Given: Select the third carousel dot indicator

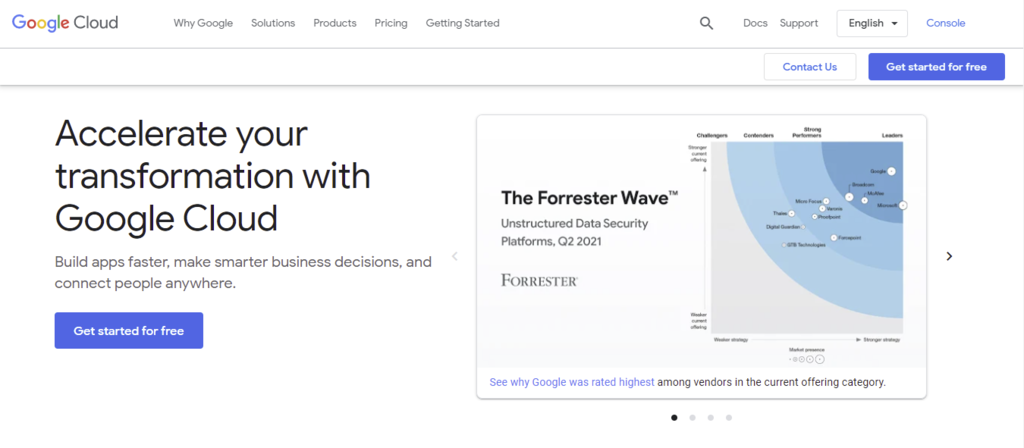Looking at the screenshot, I should point(710,417).
